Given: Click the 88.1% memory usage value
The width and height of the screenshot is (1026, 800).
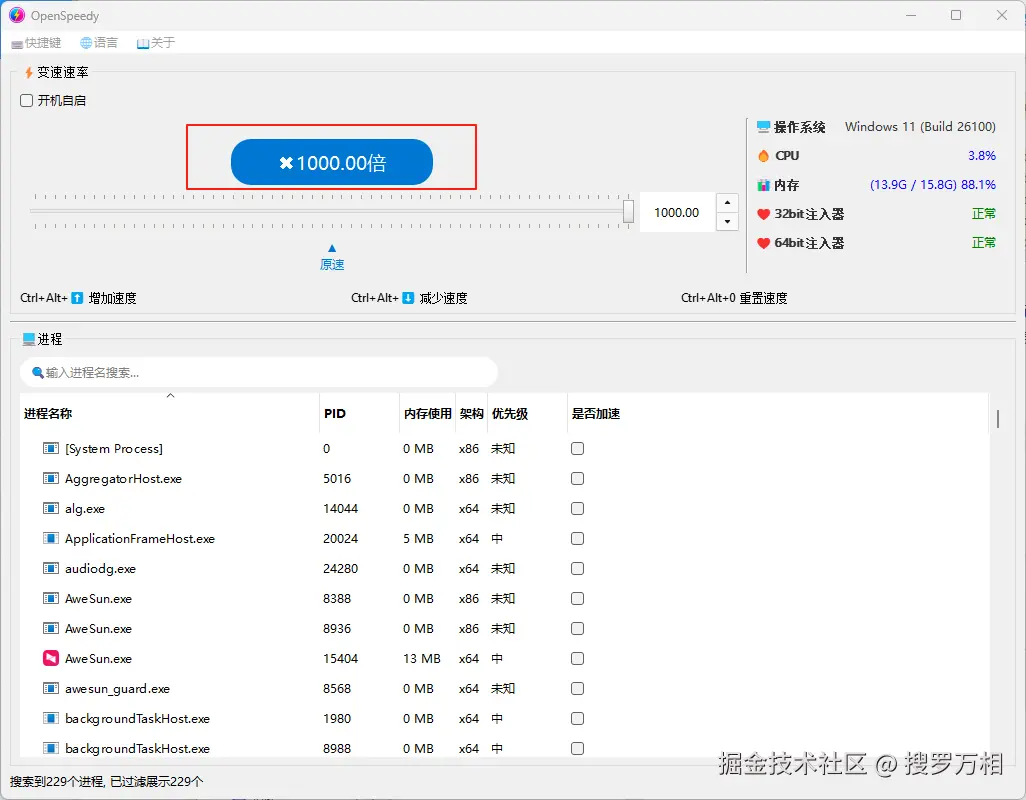Looking at the screenshot, I should click(x=978, y=185).
